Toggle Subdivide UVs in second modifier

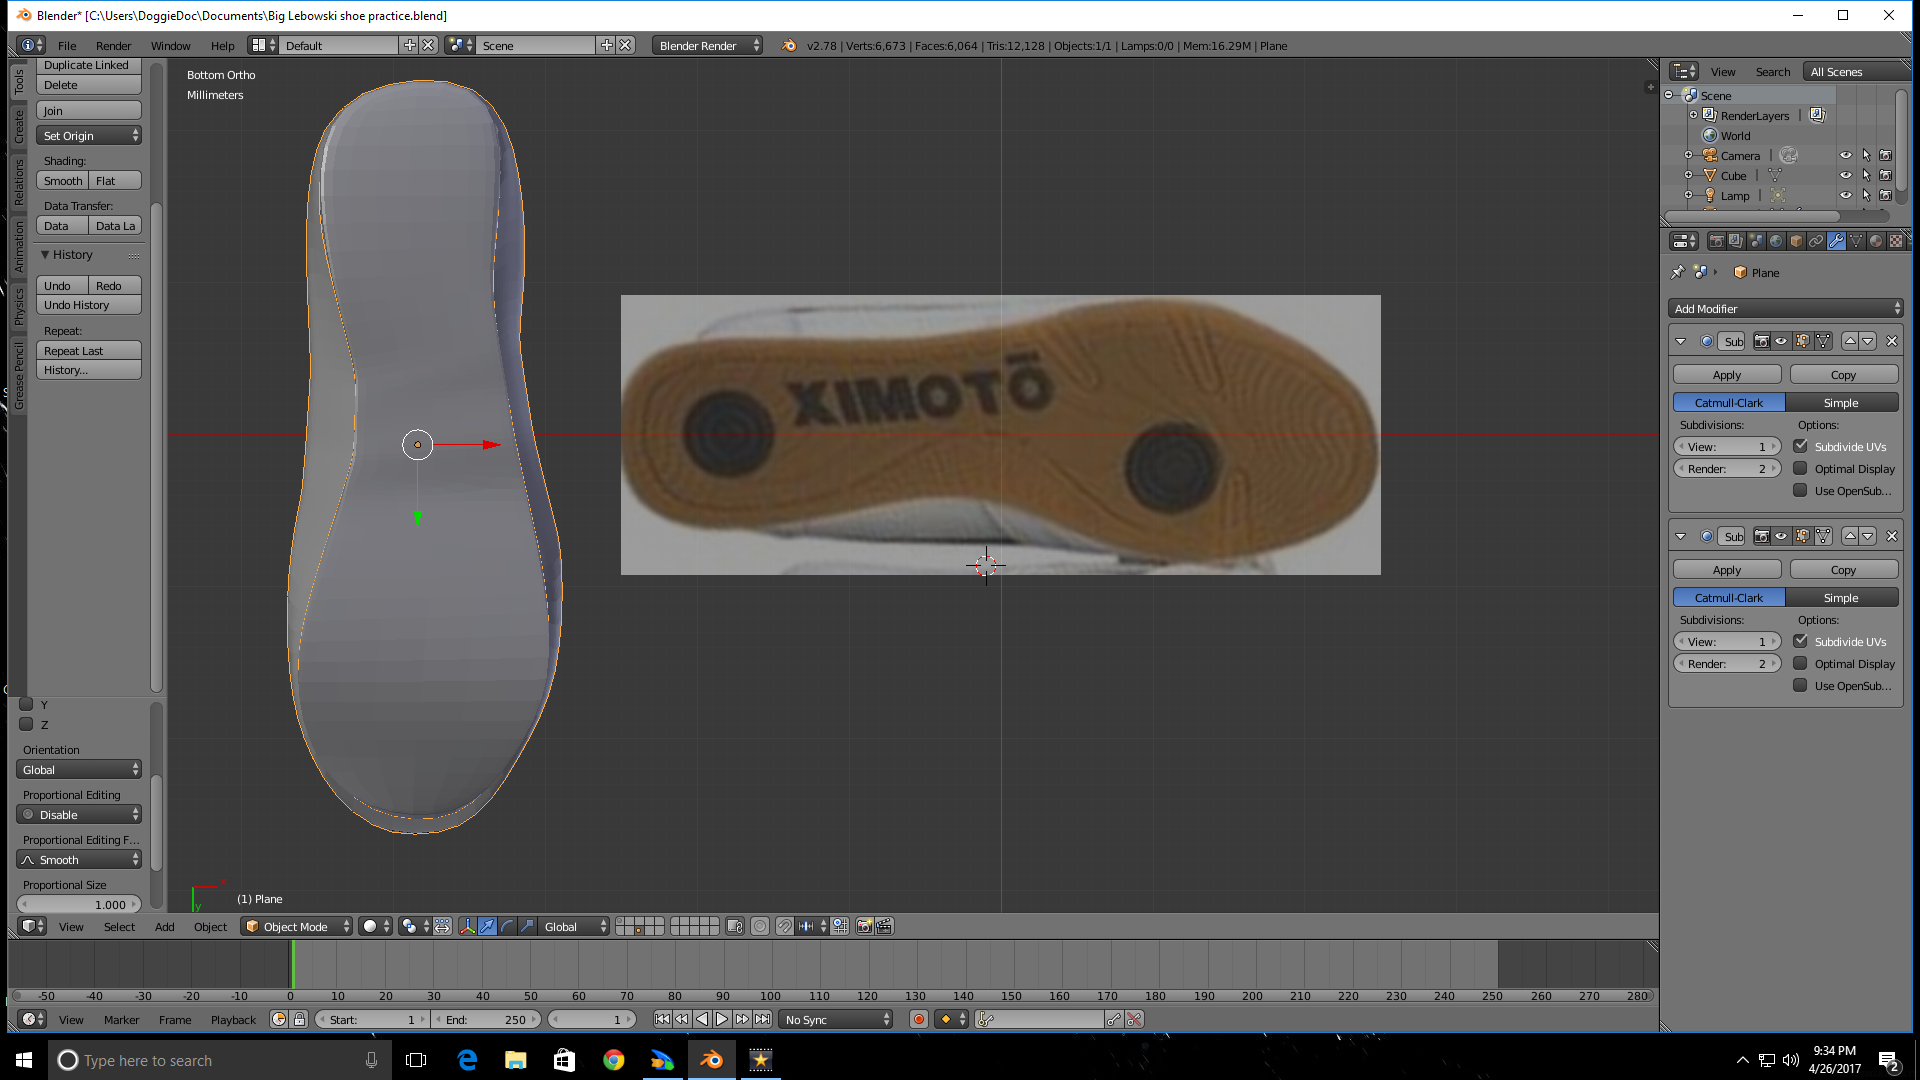(x=1800, y=641)
